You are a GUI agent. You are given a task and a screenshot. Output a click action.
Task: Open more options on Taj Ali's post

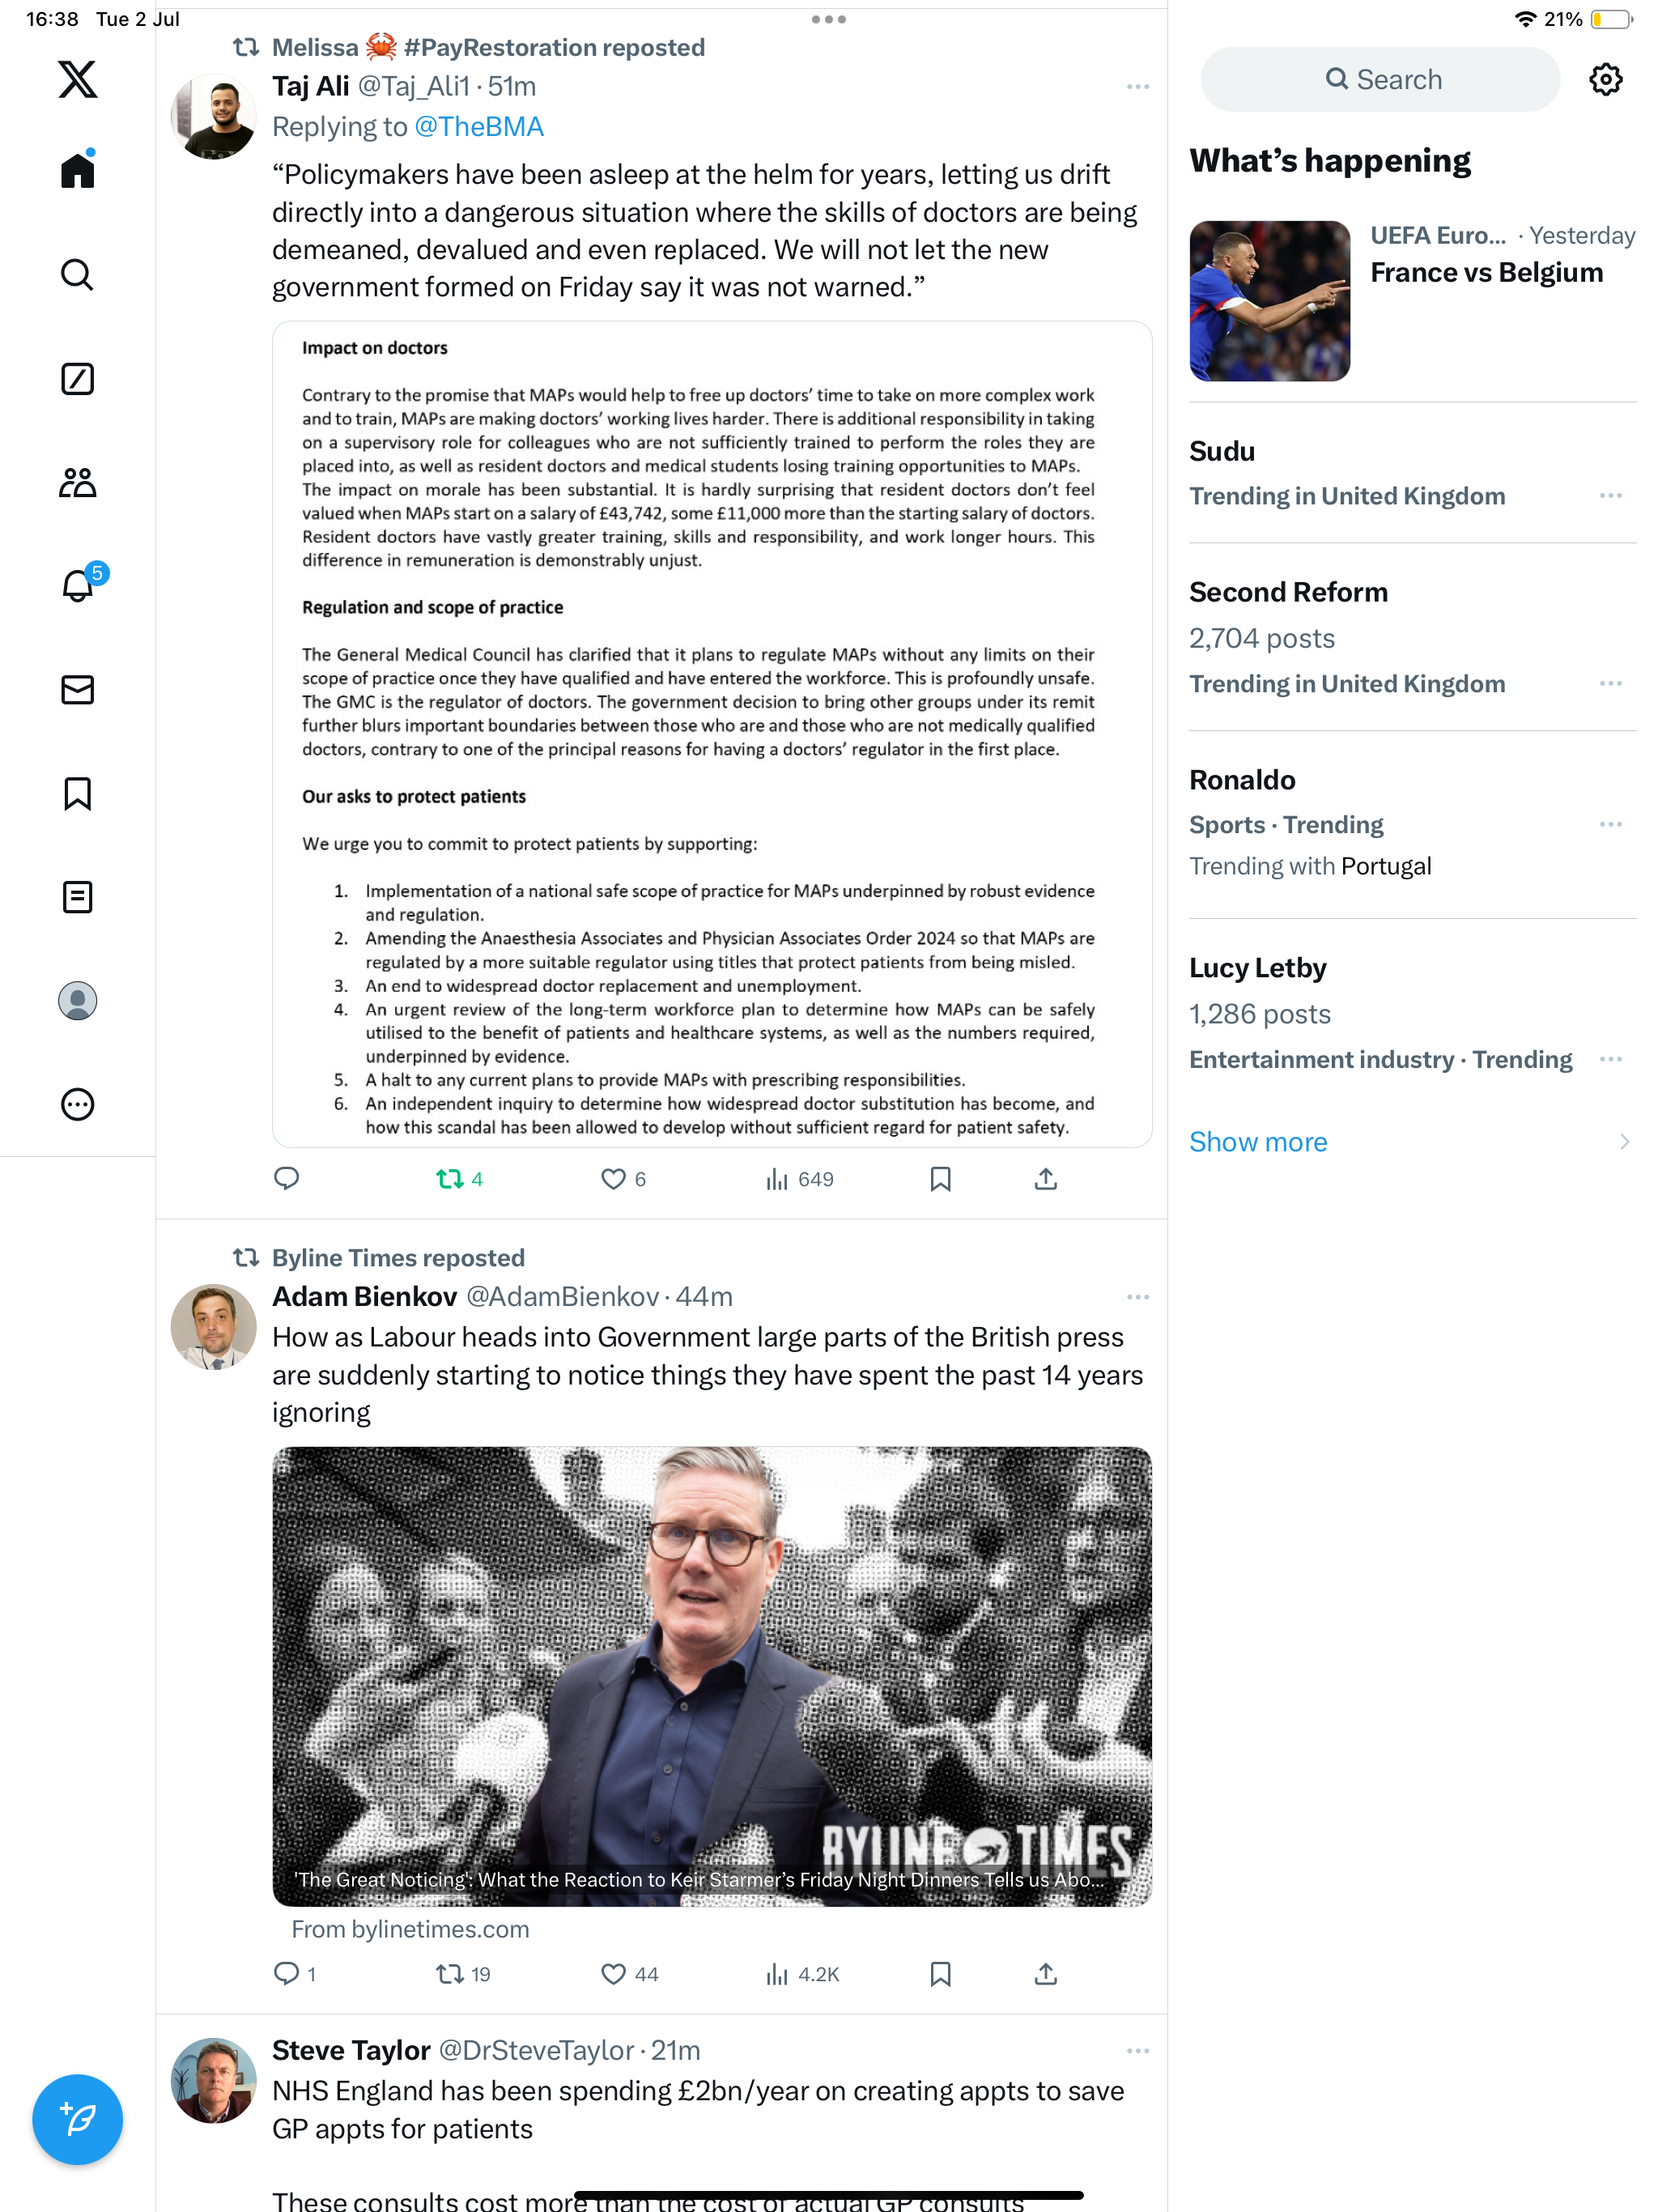click(x=1137, y=87)
